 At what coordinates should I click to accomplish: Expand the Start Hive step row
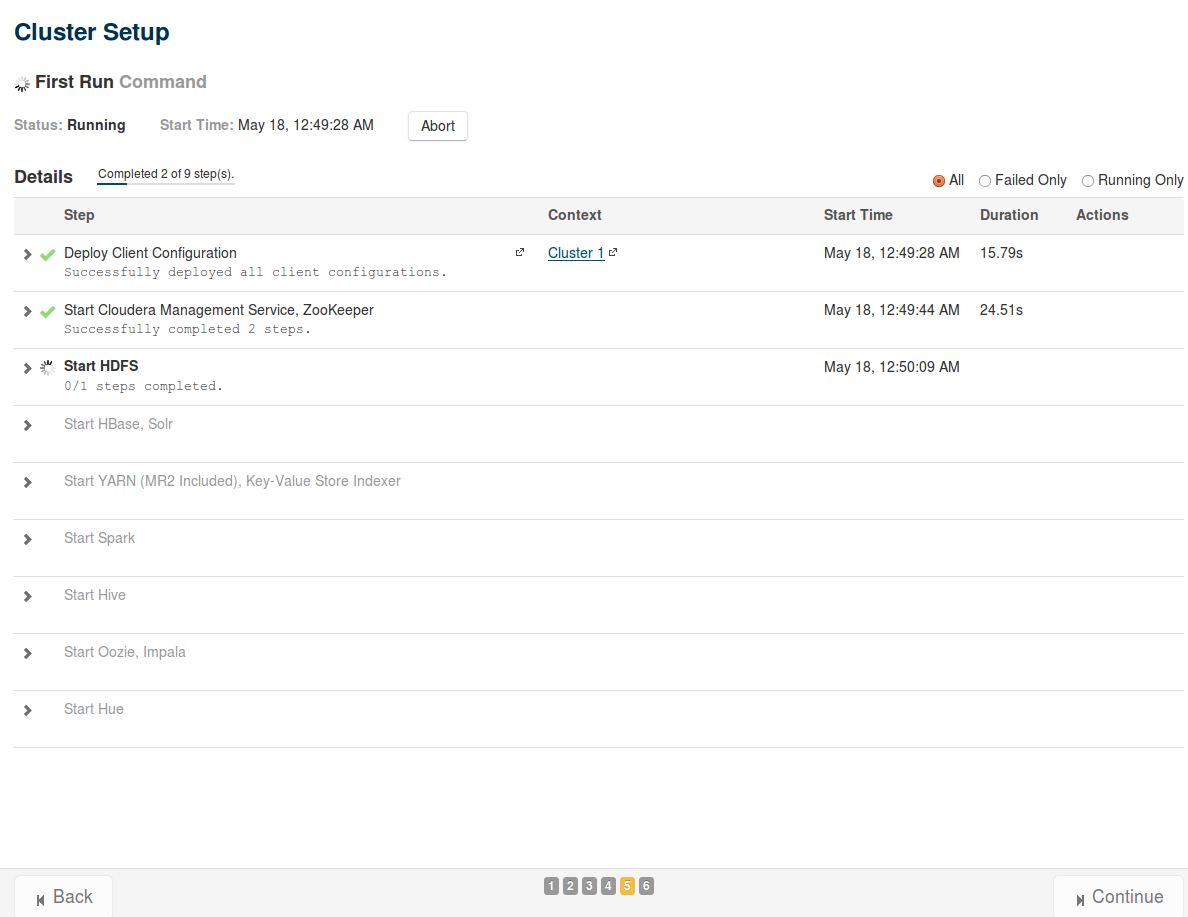28,597
